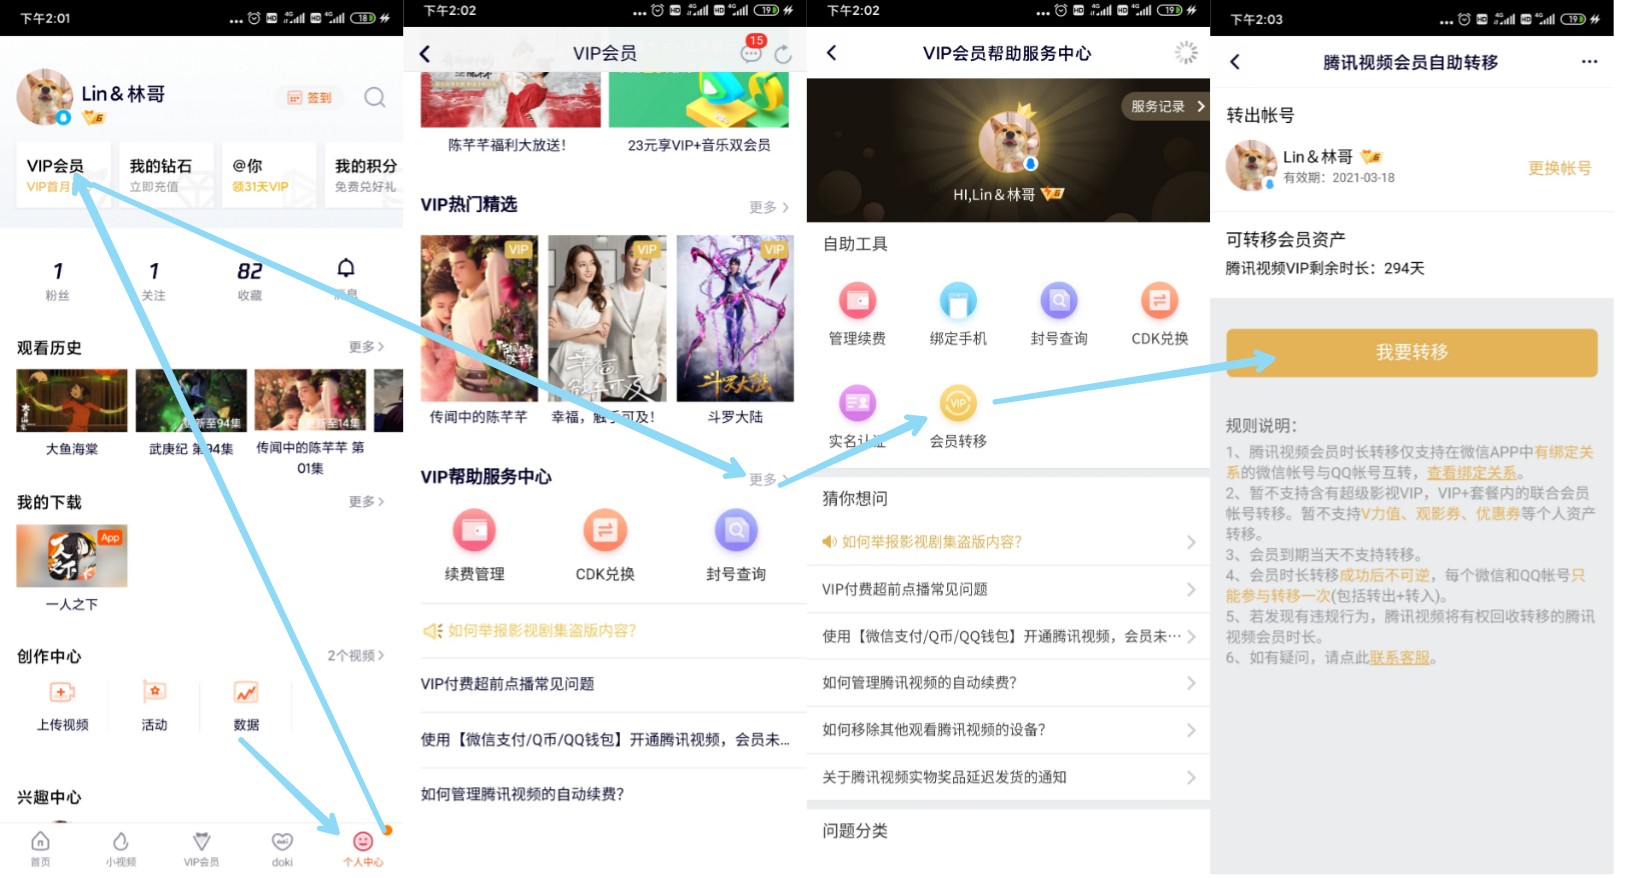Tap the 实名认证 purple icon

click(x=857, y=403)
